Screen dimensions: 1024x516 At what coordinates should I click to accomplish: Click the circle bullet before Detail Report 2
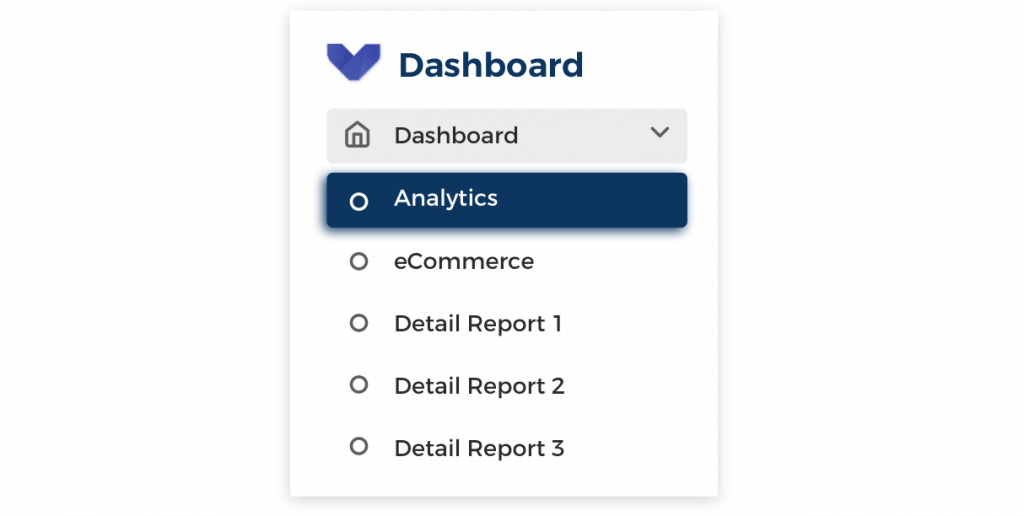(x=359, y=385)
